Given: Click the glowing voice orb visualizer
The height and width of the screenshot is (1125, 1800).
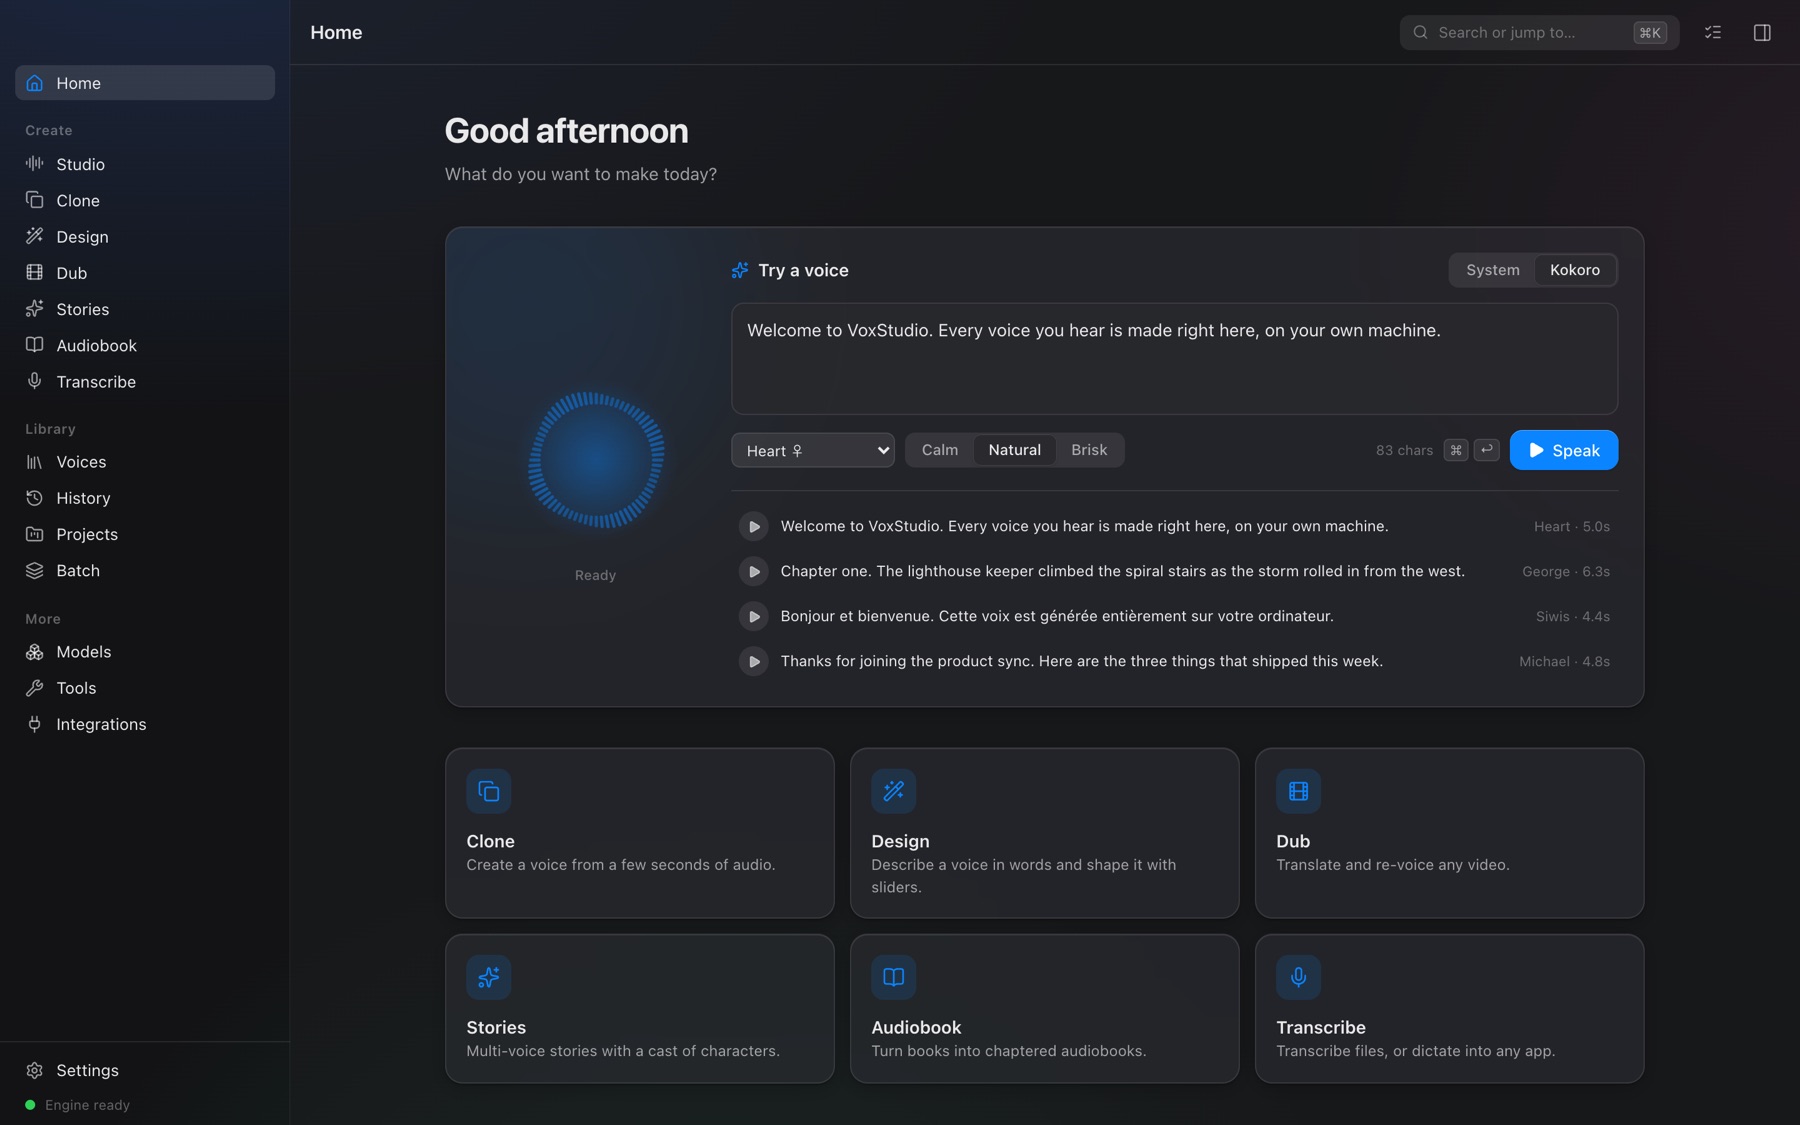Looking at the screenshot, I should [596, 460].
